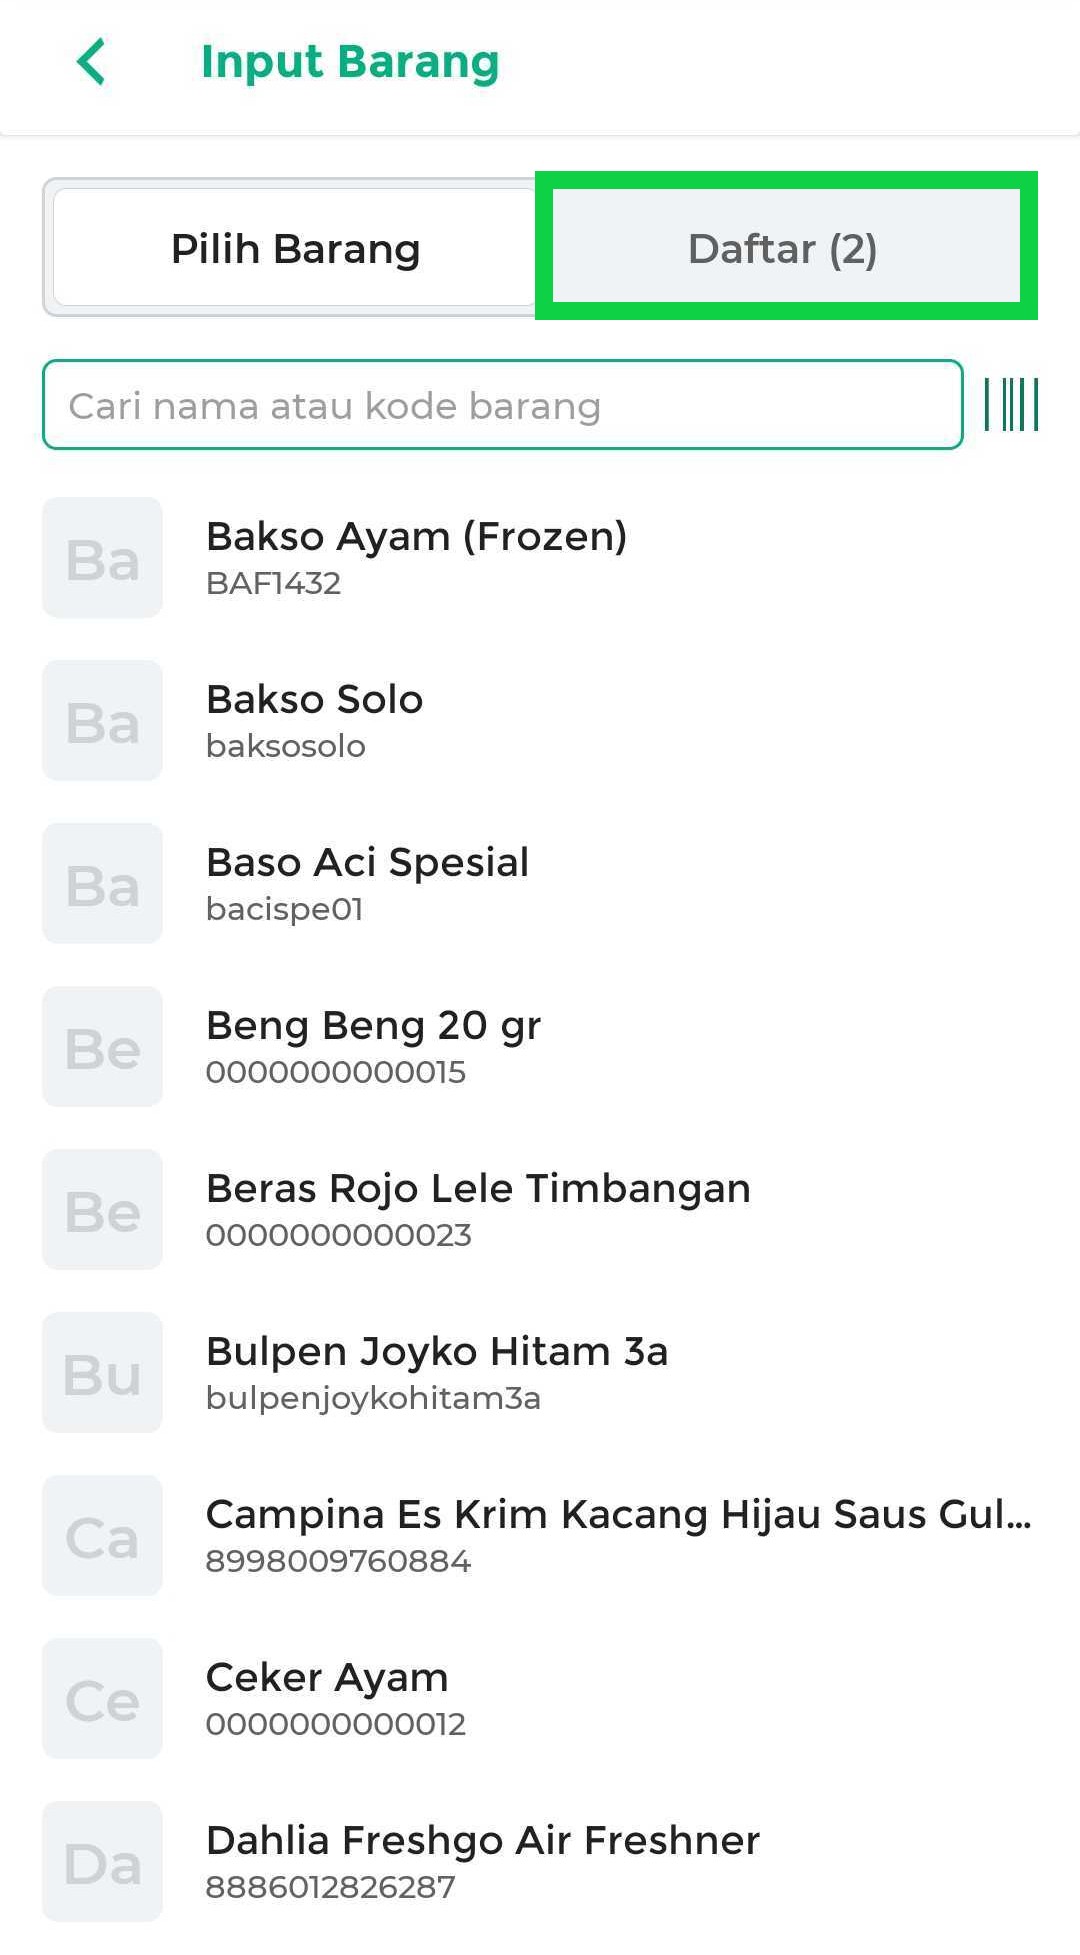The height and width of the screenshot is (1955, 1080).
Task: Tap the Be avatar beside Beng Beng 20 gr
Action: point(102,1047)
